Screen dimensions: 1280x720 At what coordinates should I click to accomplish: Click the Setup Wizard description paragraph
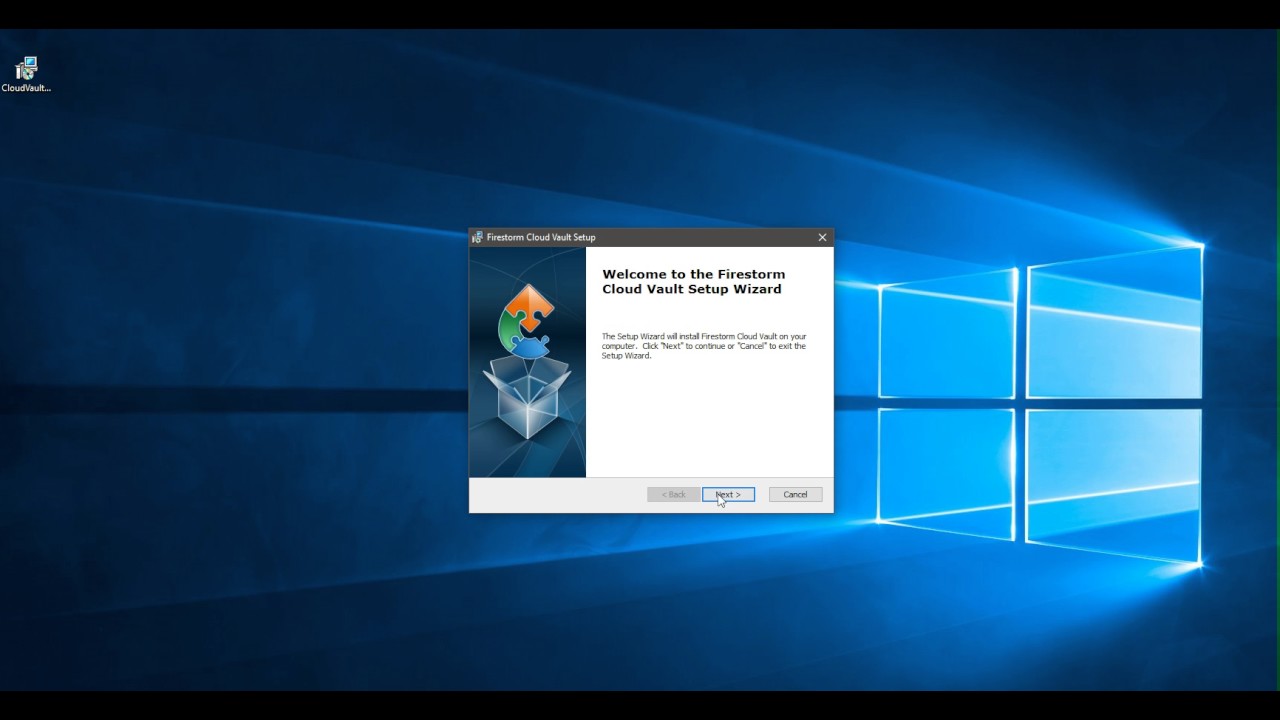tap(704, 346)
